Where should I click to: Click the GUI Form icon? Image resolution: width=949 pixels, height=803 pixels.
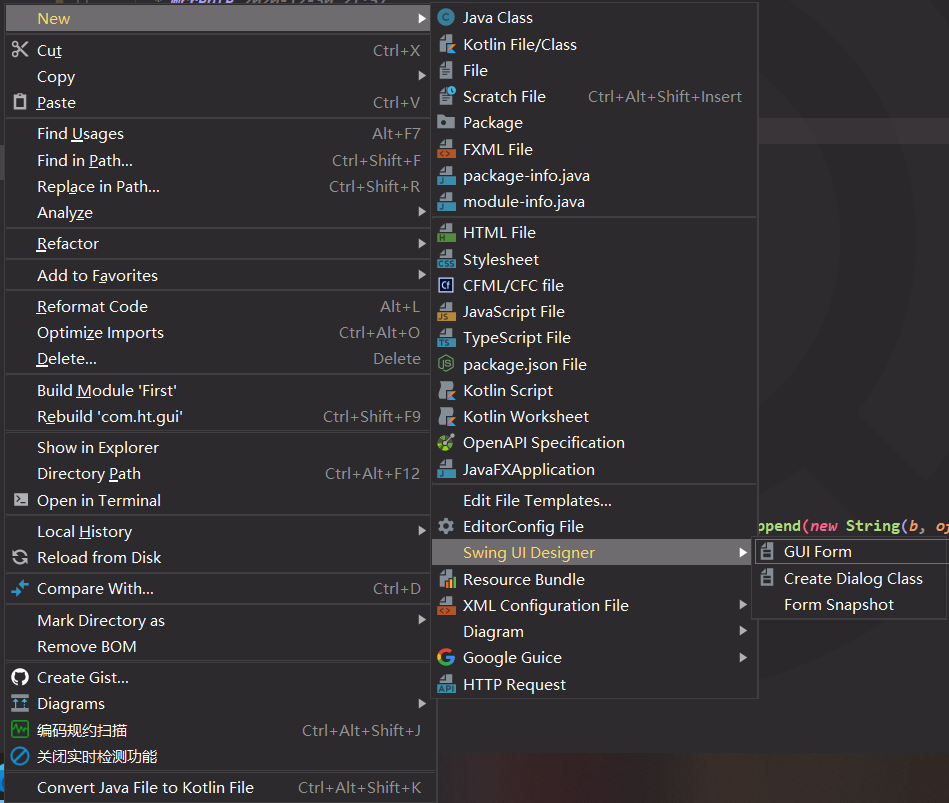click(767, 551)
